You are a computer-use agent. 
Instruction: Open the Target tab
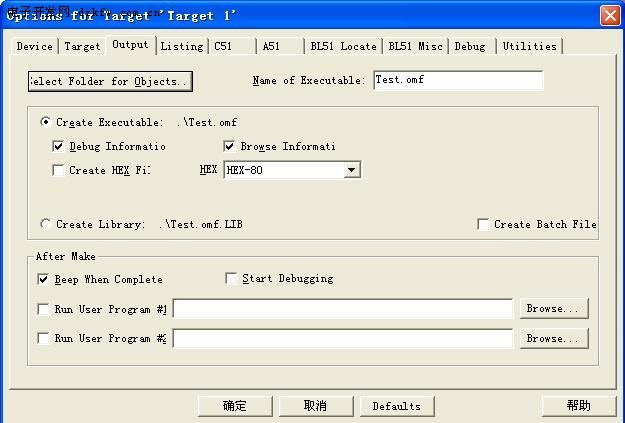82,46
